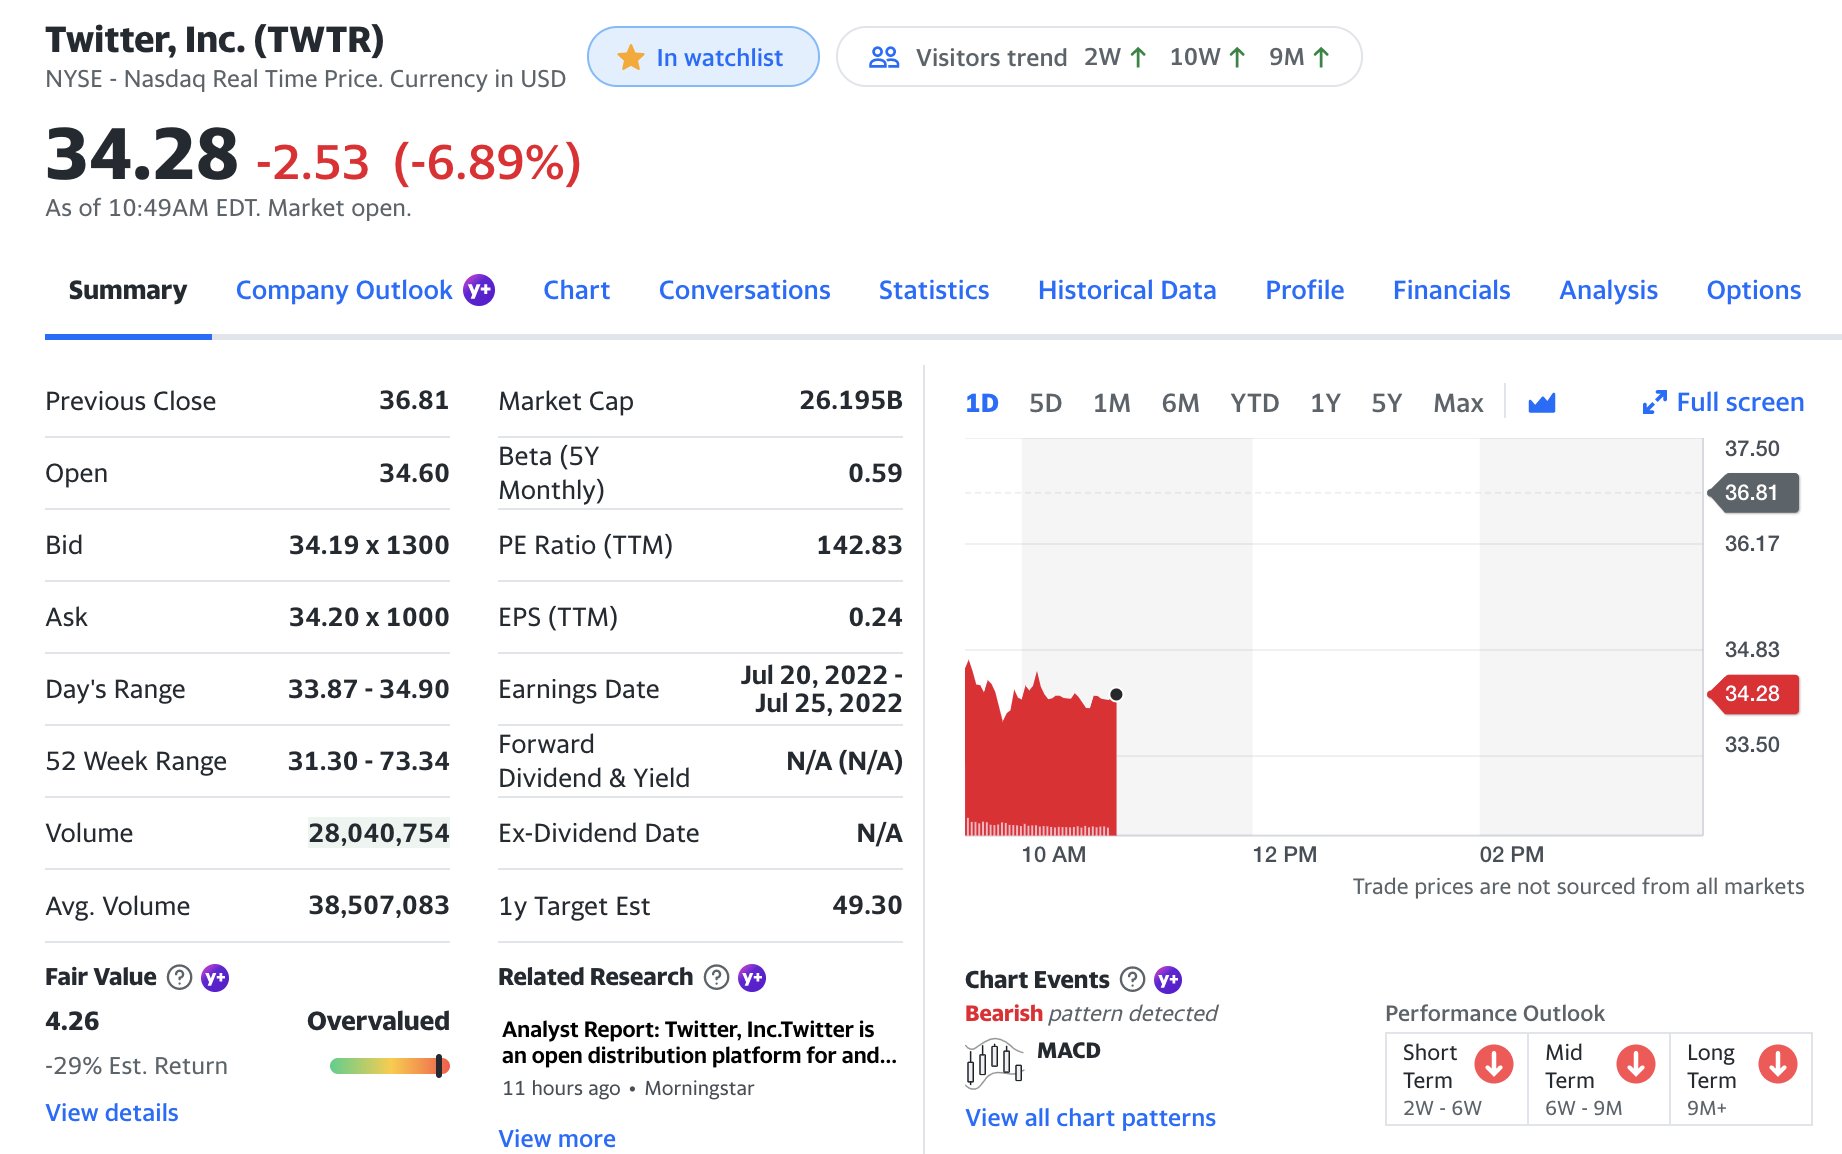Open the Chart tab
This screenshot has height=1154, width=1842.
577,290
